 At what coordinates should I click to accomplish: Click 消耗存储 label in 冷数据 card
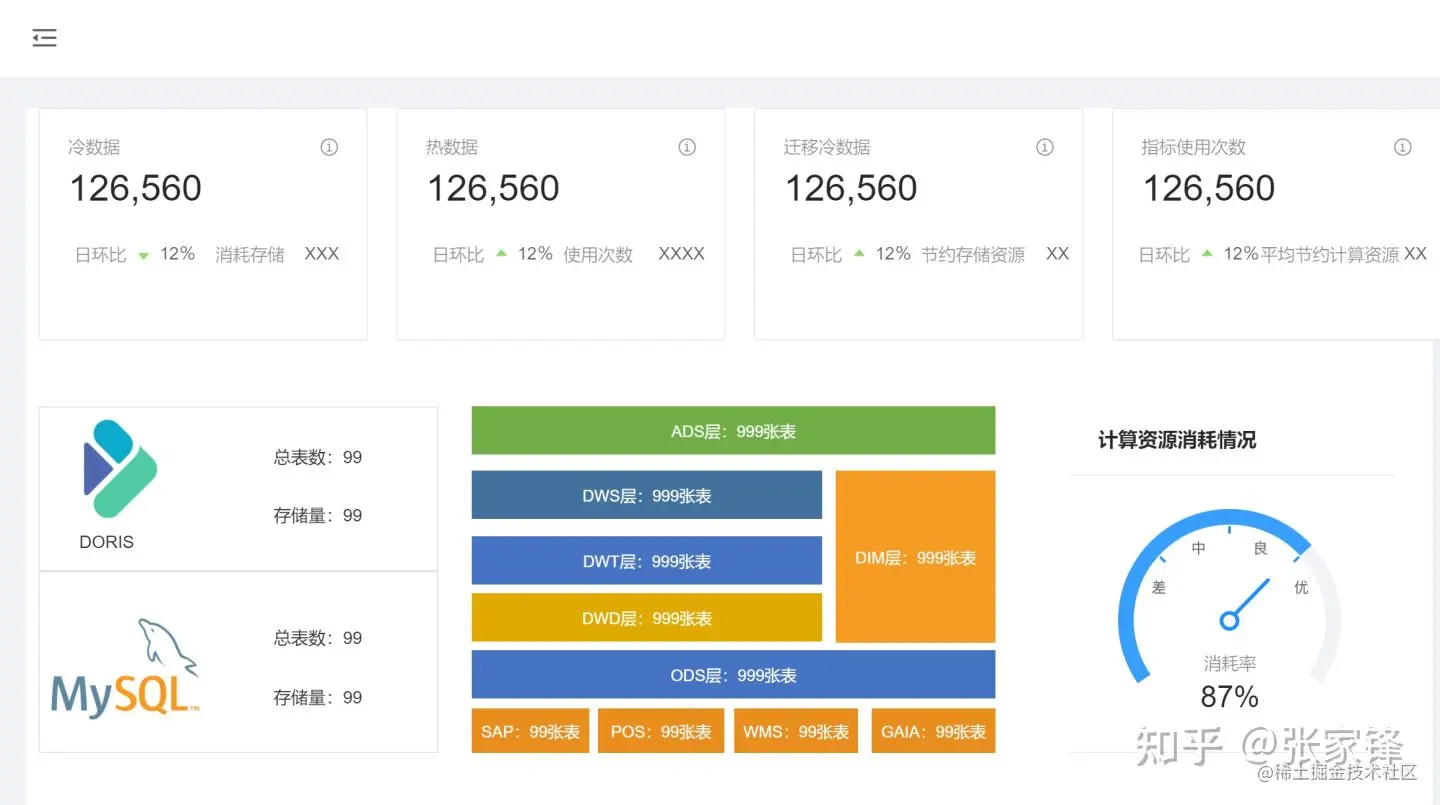pyautogui.click(x=250, y=255)
